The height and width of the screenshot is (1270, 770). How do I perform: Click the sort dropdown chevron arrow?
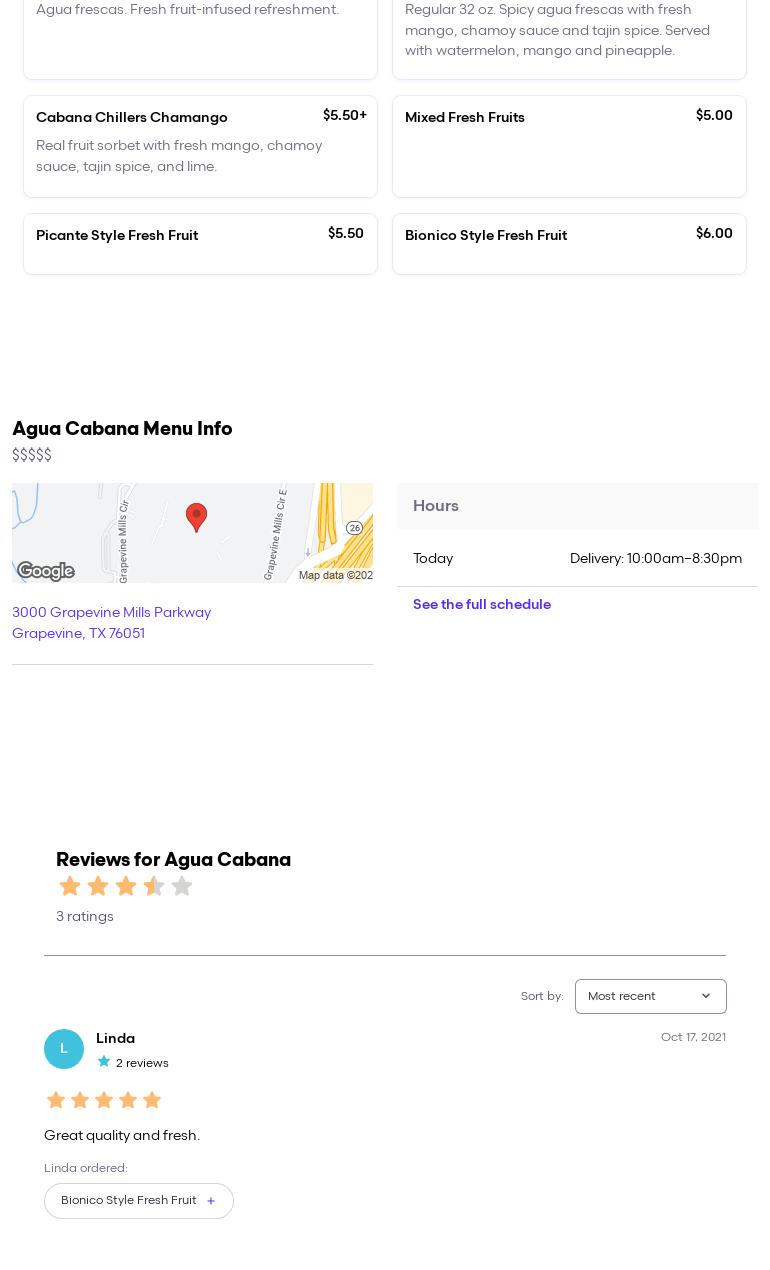[x=706, y=996]
